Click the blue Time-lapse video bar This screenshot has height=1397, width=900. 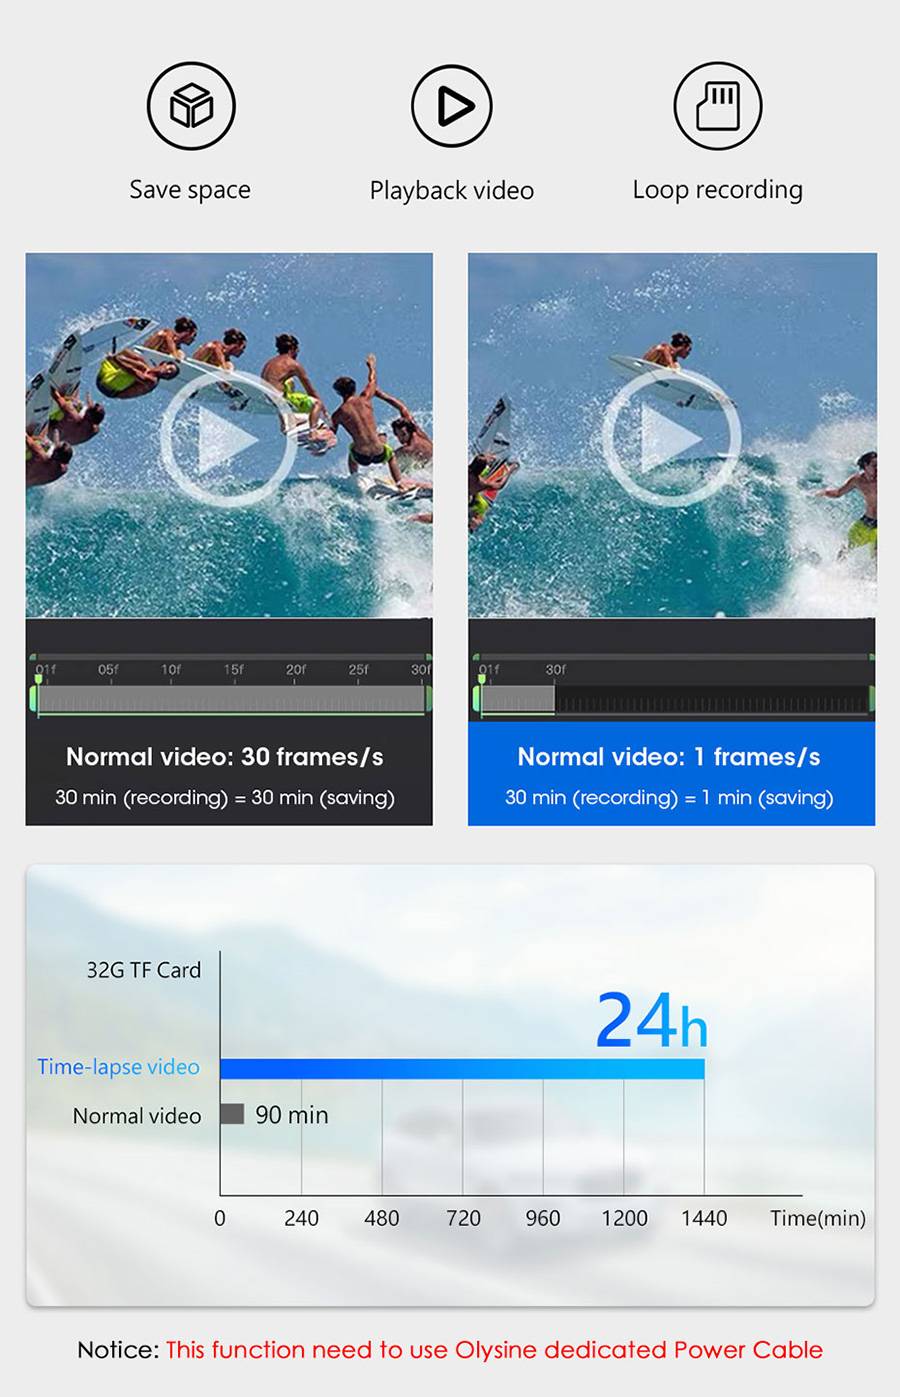(462, 1069)
